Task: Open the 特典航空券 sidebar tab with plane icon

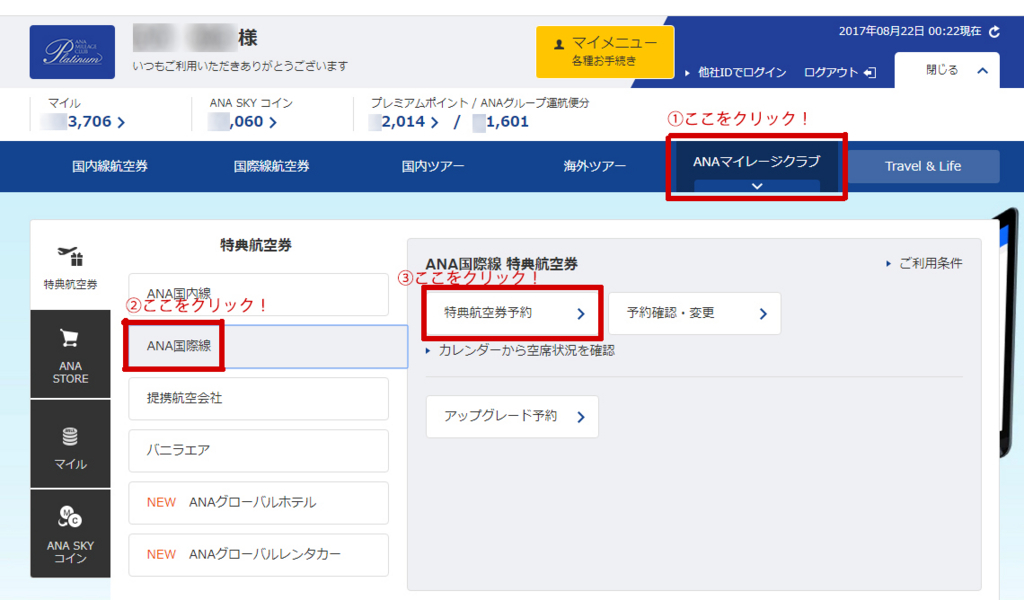Action: (70, 266)
